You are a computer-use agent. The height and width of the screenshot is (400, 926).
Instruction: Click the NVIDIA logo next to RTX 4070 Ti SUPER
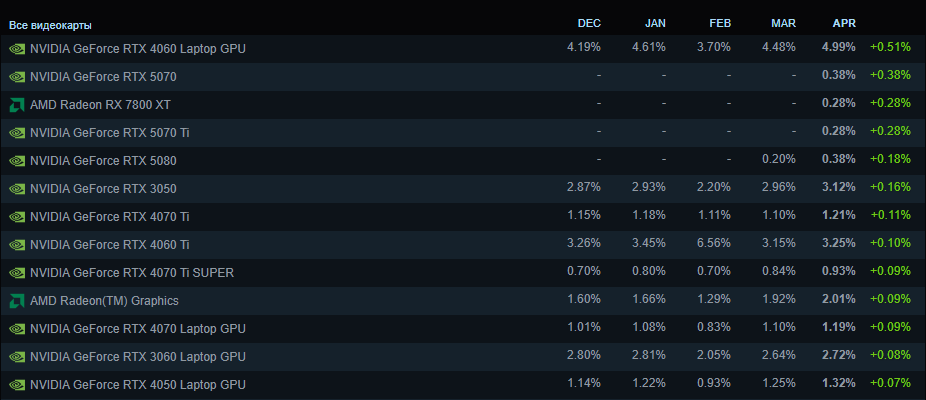coord(17,272)
